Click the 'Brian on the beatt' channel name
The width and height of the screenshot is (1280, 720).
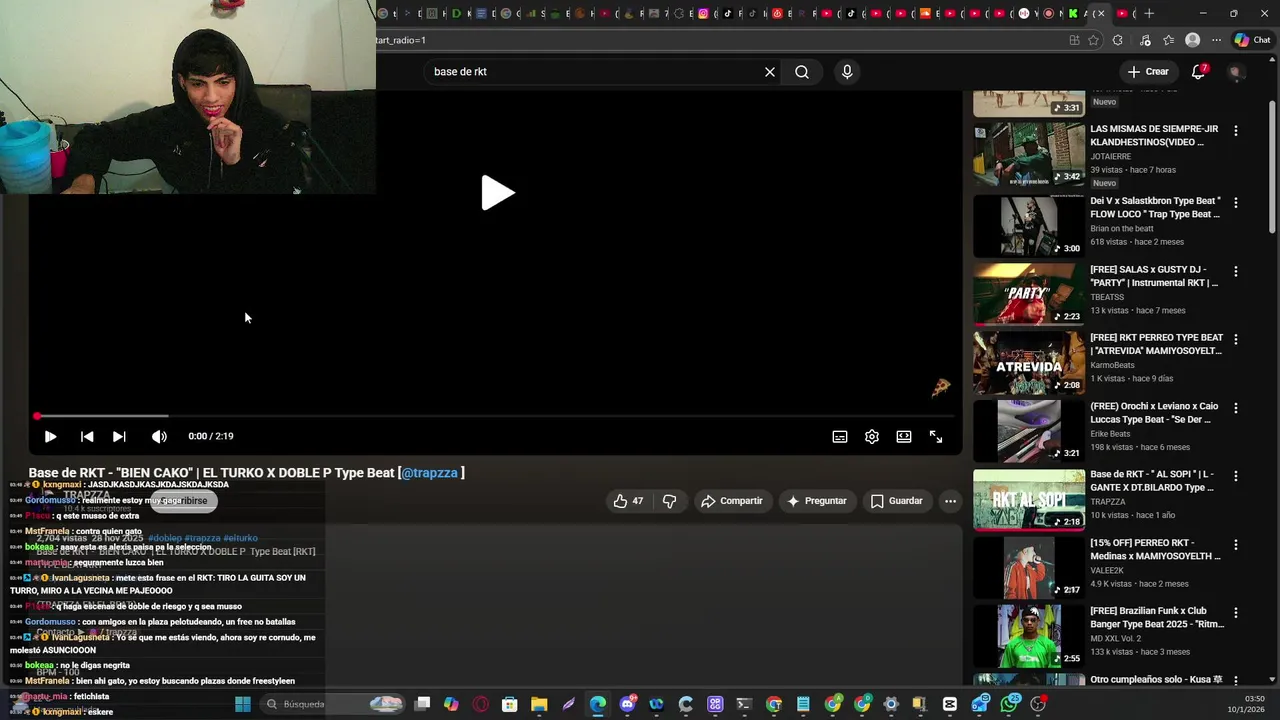tap(1122, 228)
